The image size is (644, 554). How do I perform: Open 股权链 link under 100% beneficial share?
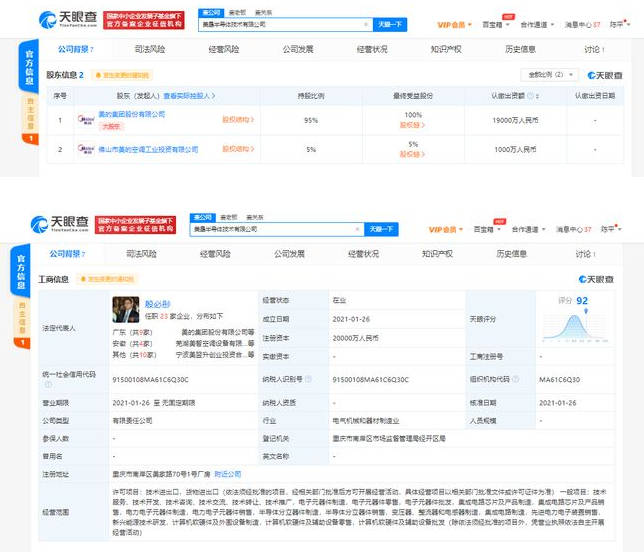click(x=413, y=125)
